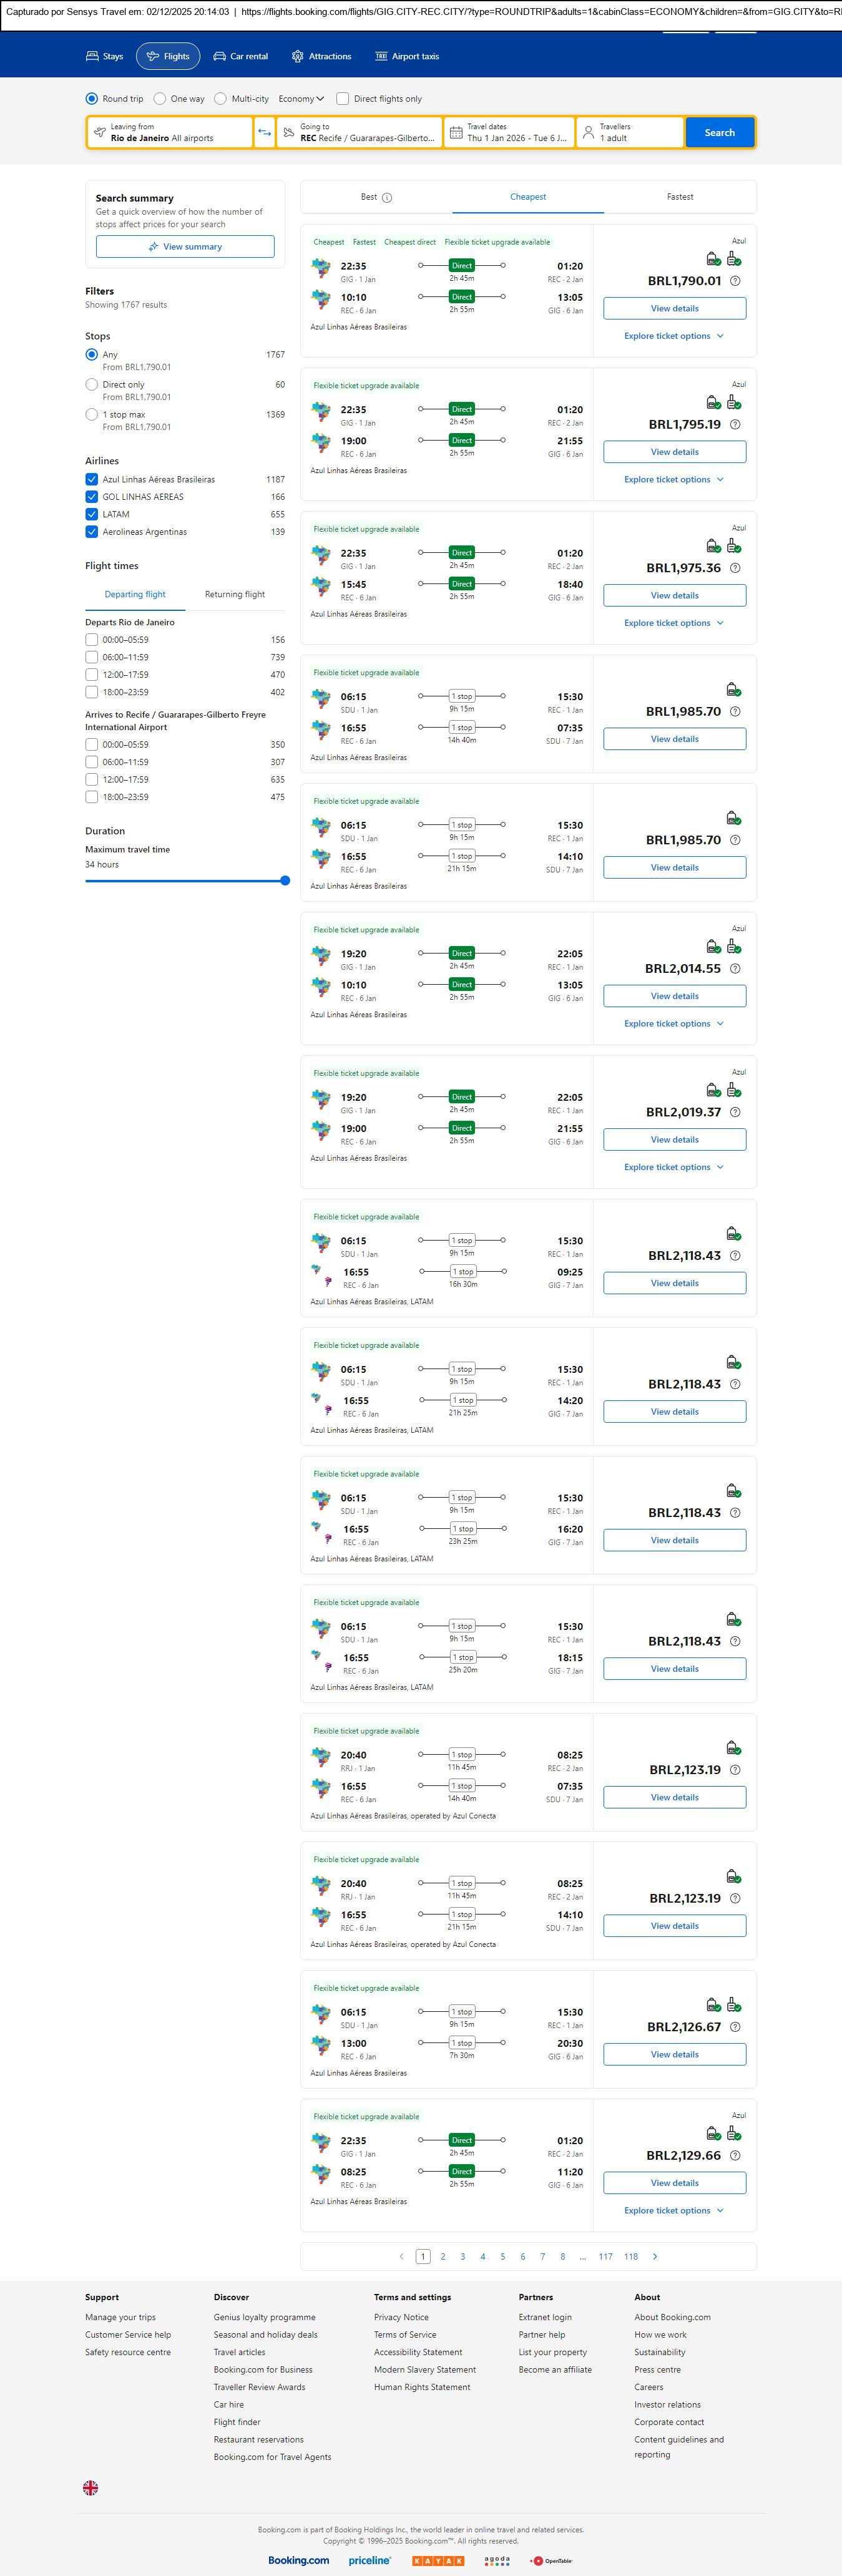Click the price info icon next to BRL2,129.66

tap(735, 2155)
